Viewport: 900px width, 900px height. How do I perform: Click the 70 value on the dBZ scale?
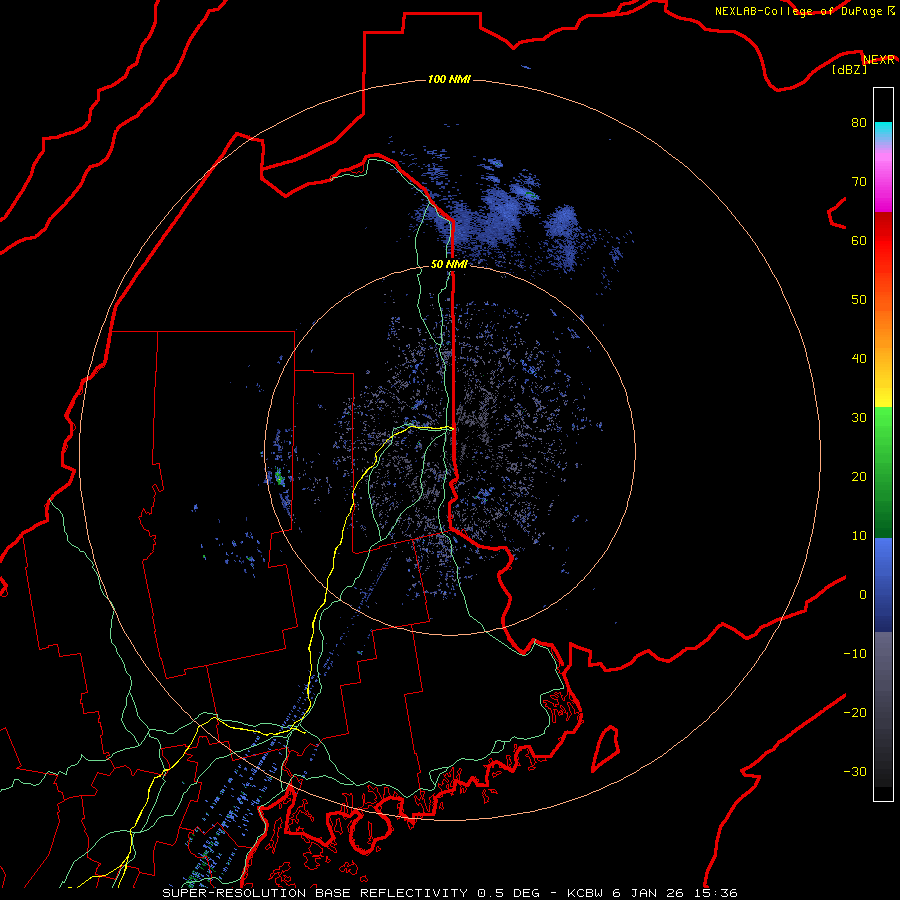[859, 182]
